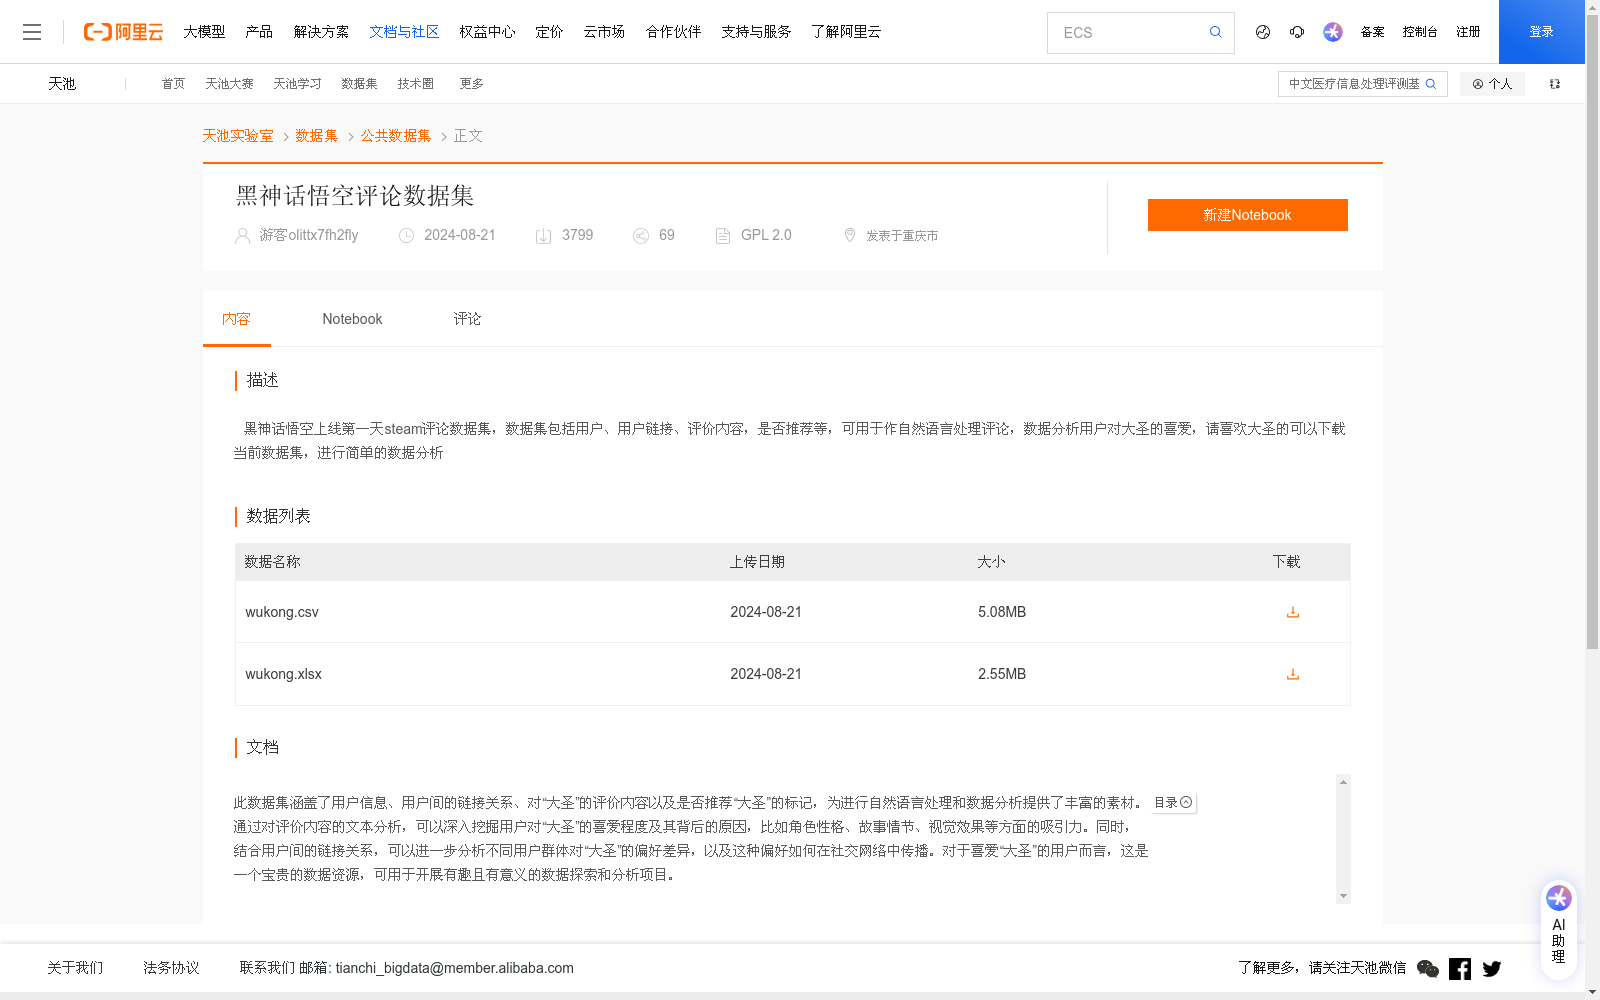Screen dimensions: 1600x1000
Task: Open 产品 menu in top navigation
Action: 259,32
